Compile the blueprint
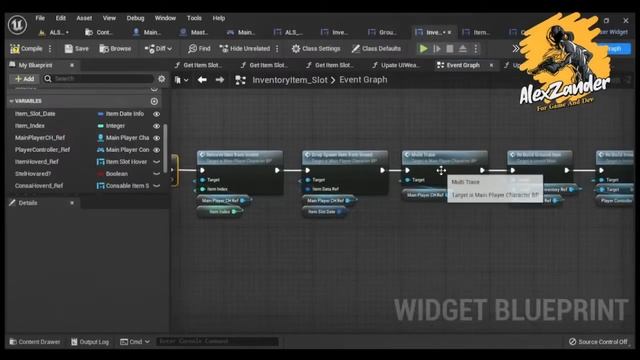The width and height of the screenshot is (640, 360). [x=26, y=49]
